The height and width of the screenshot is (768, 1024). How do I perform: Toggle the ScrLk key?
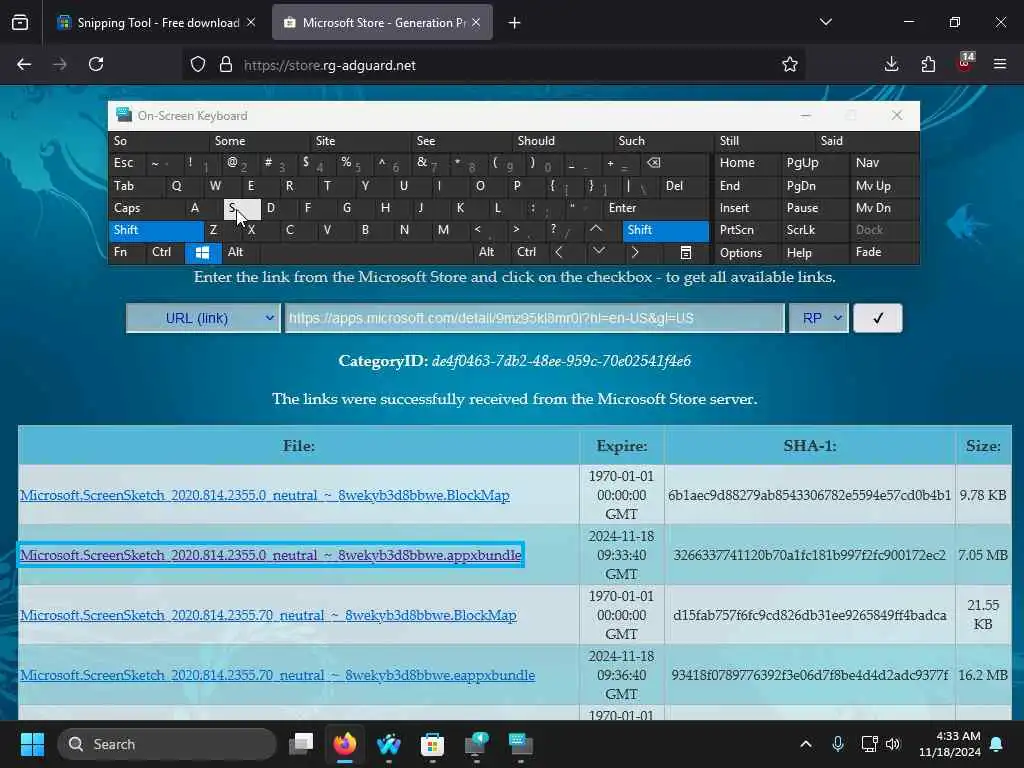814,231
